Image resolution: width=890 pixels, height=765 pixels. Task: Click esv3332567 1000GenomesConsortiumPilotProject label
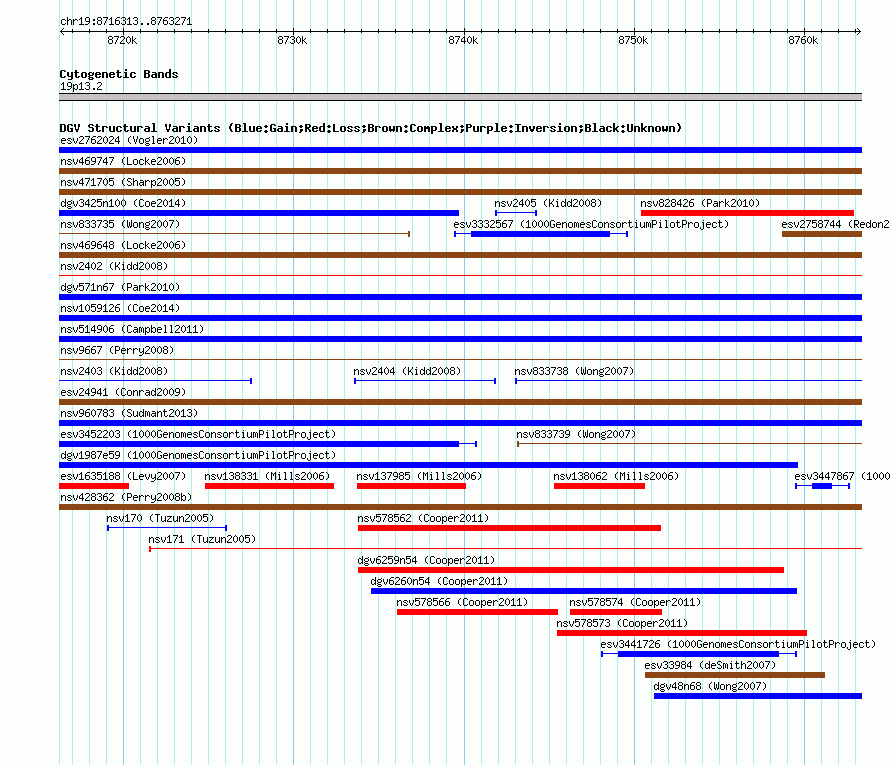click(591, 224)
